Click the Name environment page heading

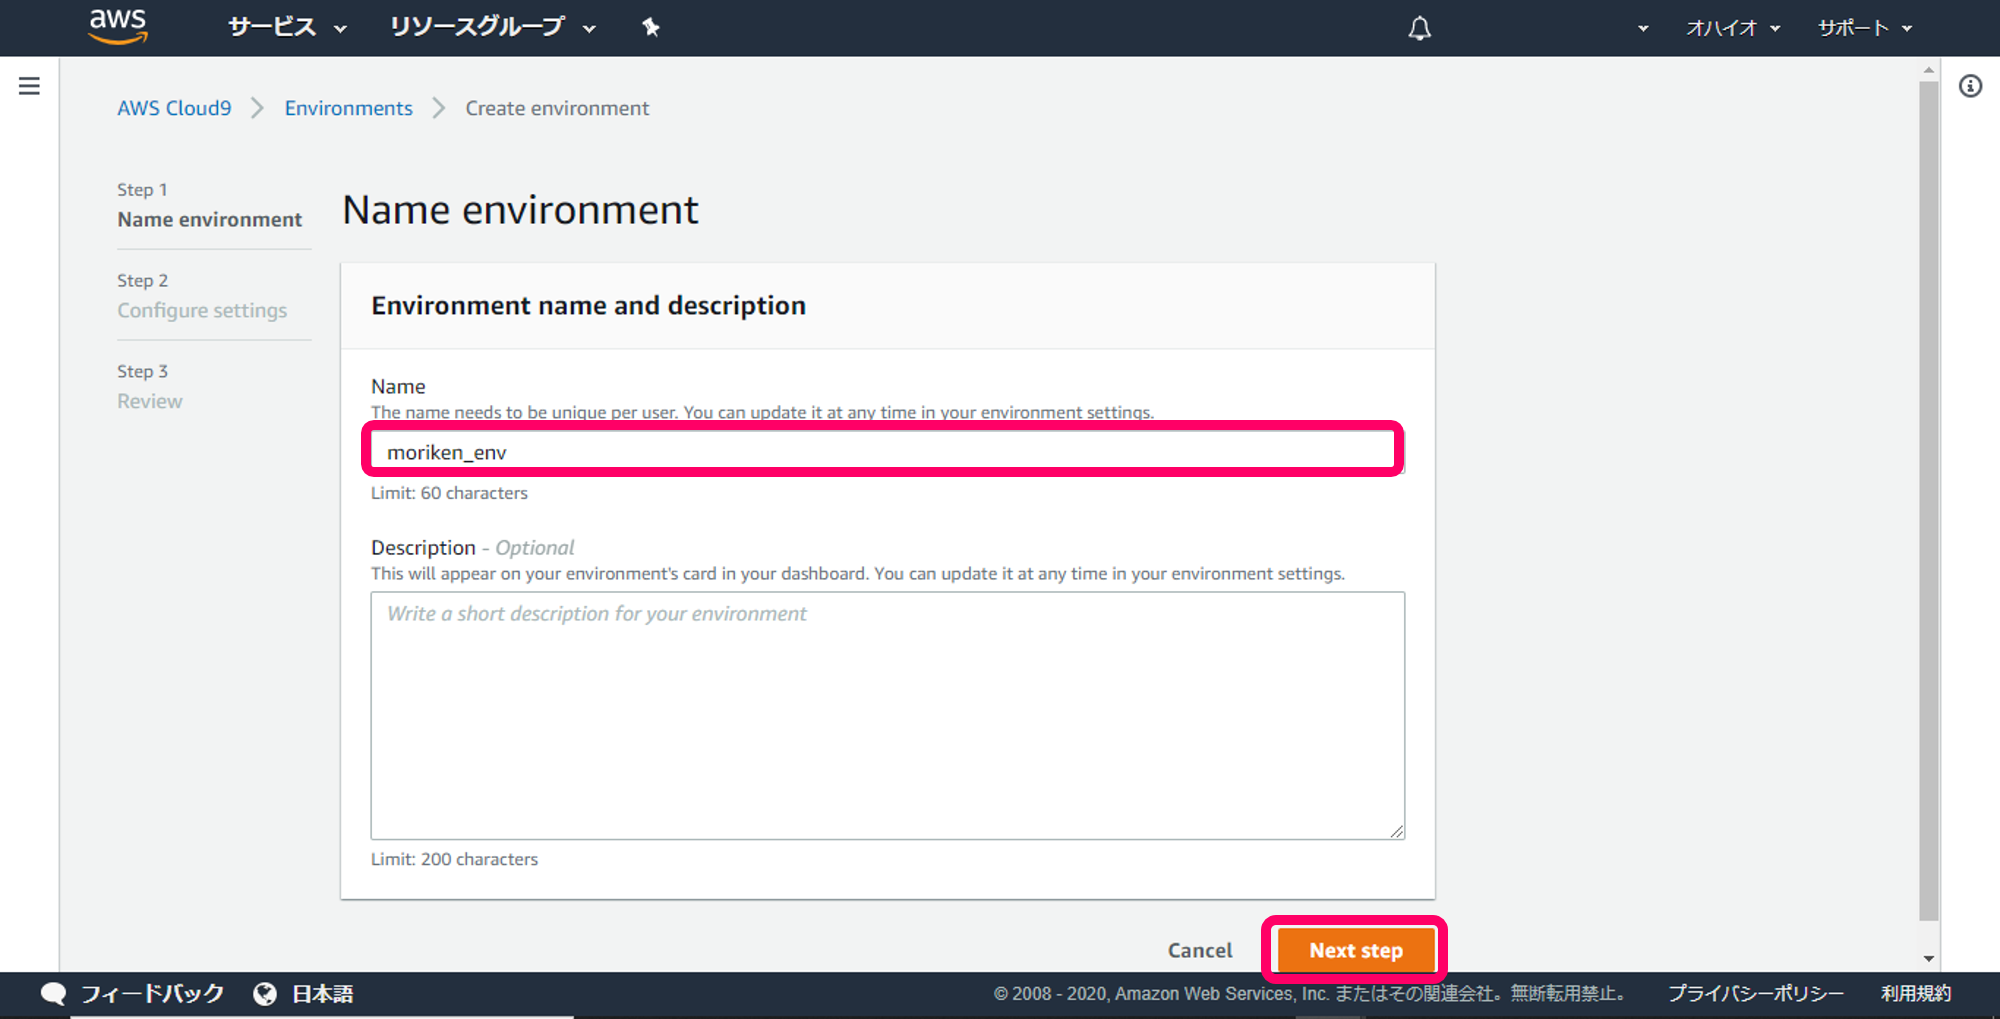click(520, 210)
